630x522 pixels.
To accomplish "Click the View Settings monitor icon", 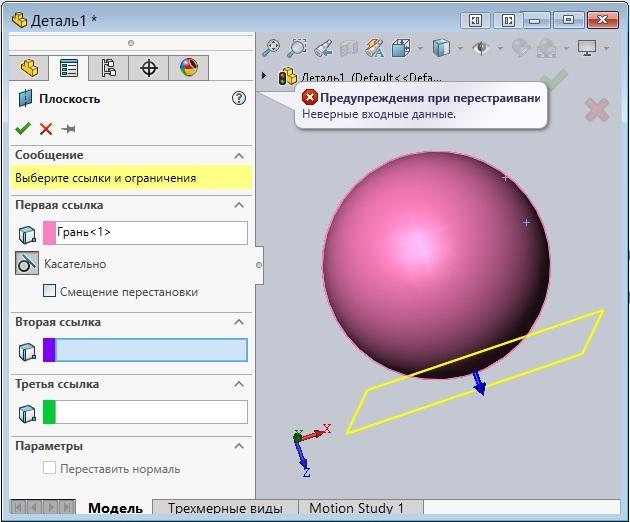I will [587, 48].
